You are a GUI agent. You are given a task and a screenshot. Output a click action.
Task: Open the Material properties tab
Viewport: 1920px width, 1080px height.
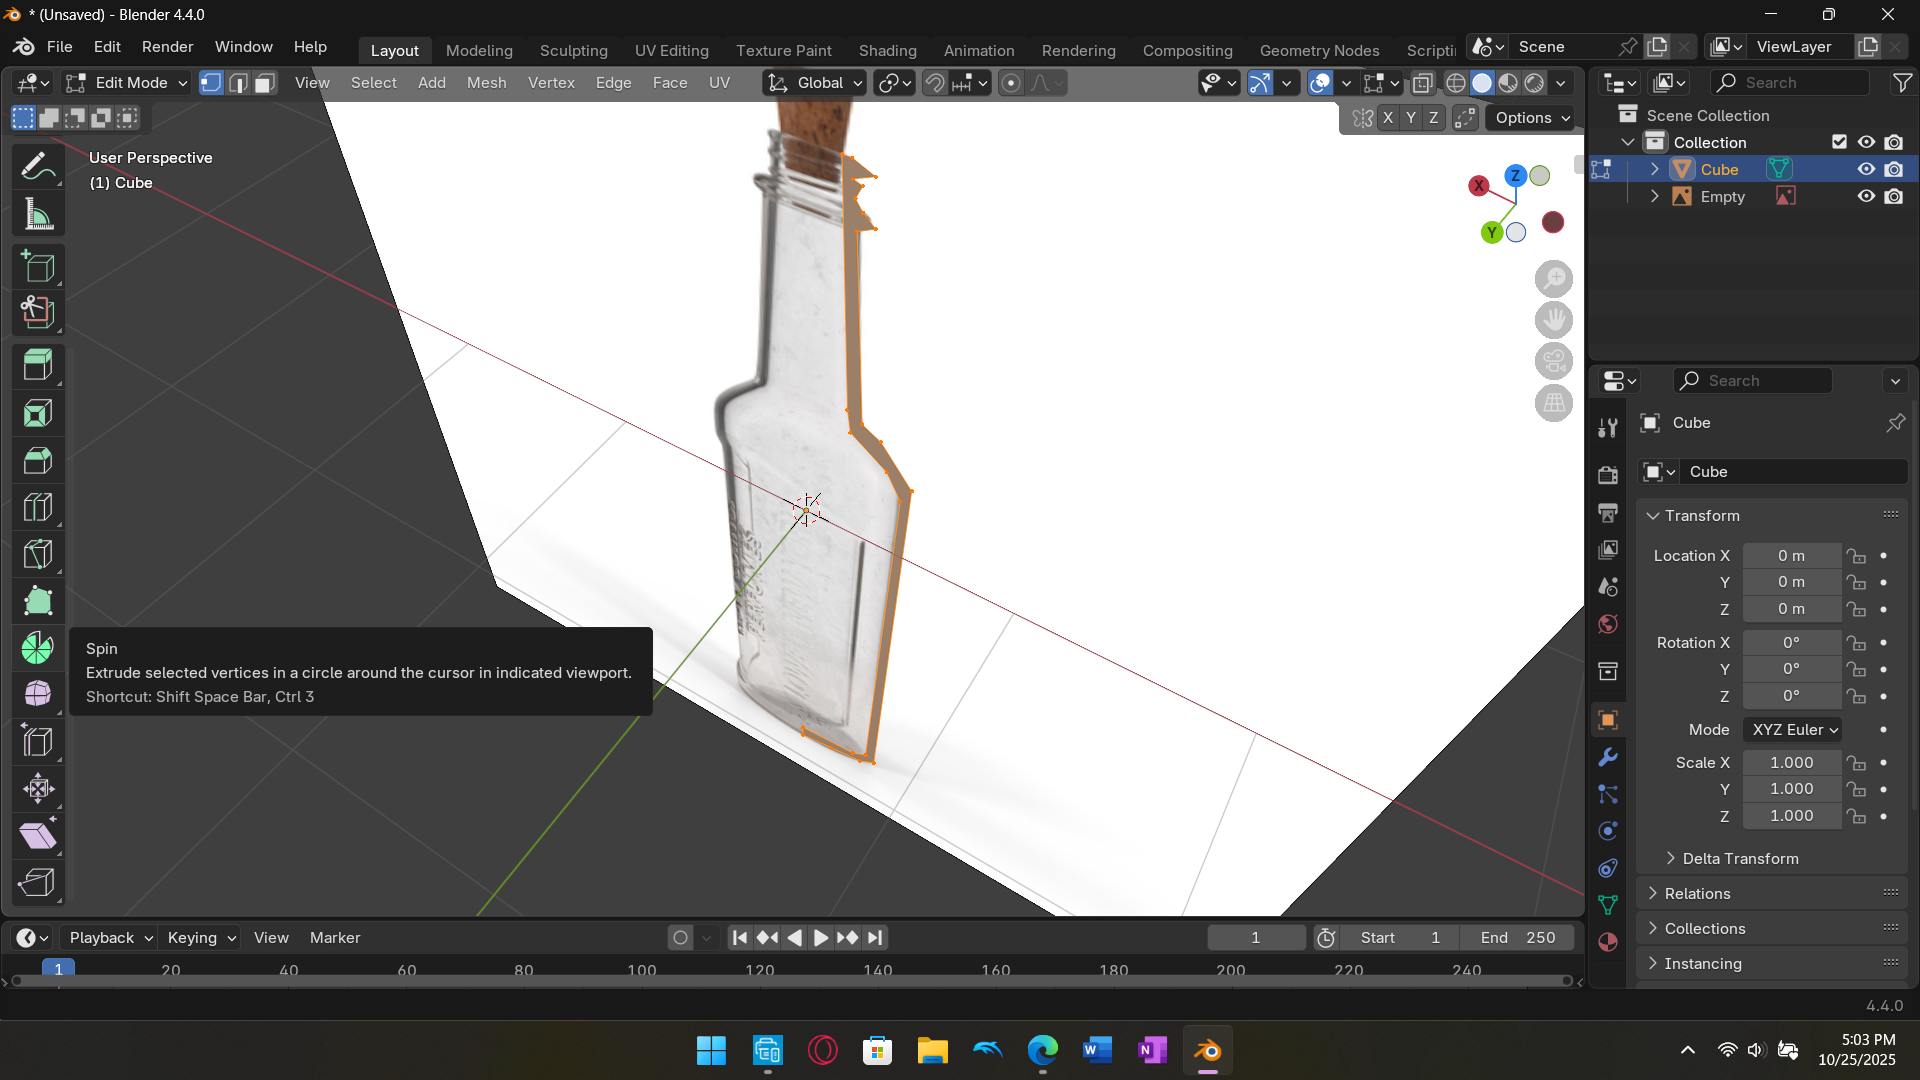coord(1608,942)
